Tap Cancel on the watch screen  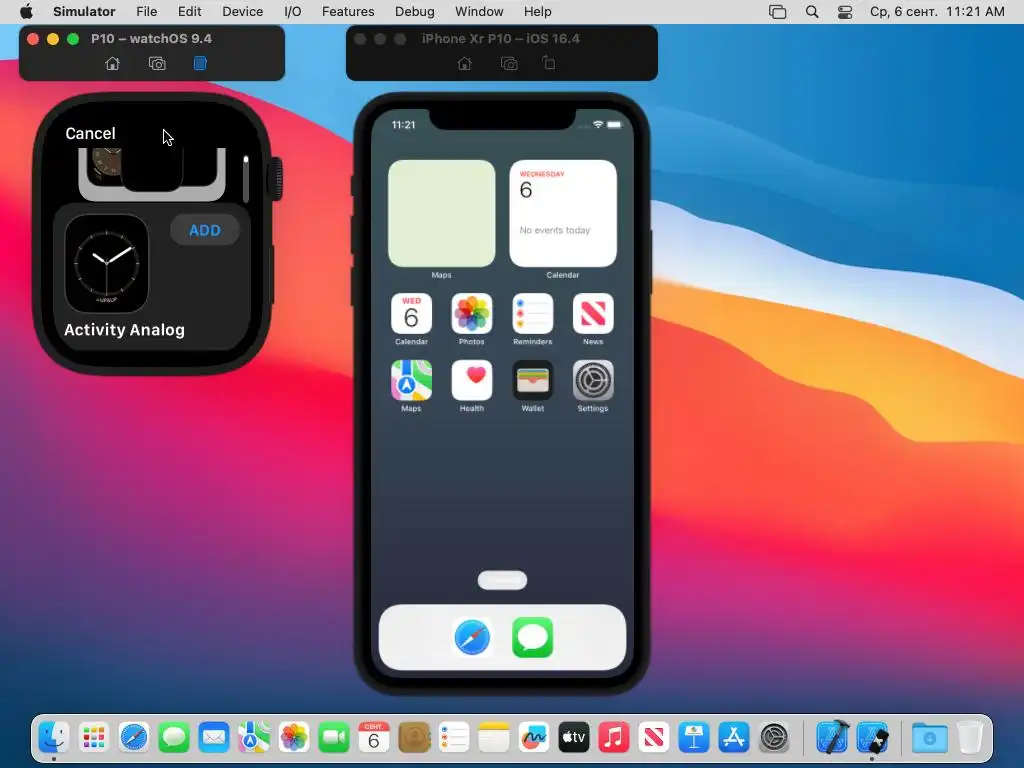90,133
